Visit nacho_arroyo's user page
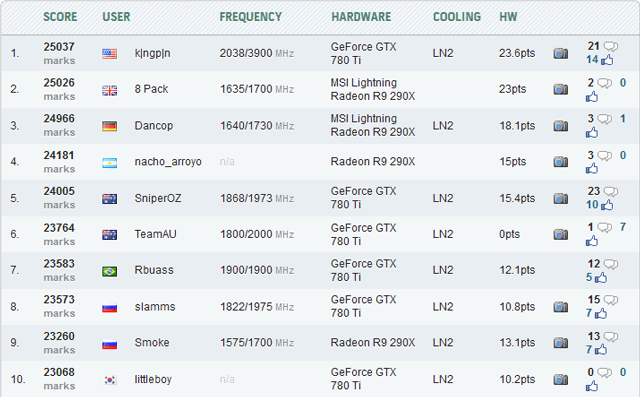Screen dimensions: 640x397 pyautogui.click(x=168, y=162)
